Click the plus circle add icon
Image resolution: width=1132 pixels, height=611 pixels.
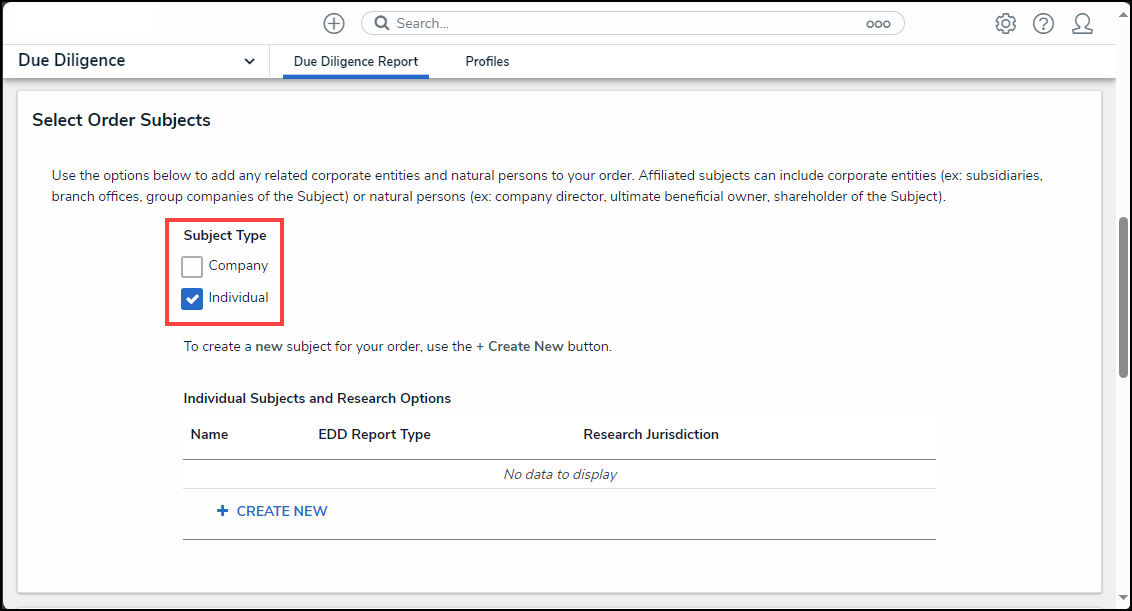[x=334, y=24]
